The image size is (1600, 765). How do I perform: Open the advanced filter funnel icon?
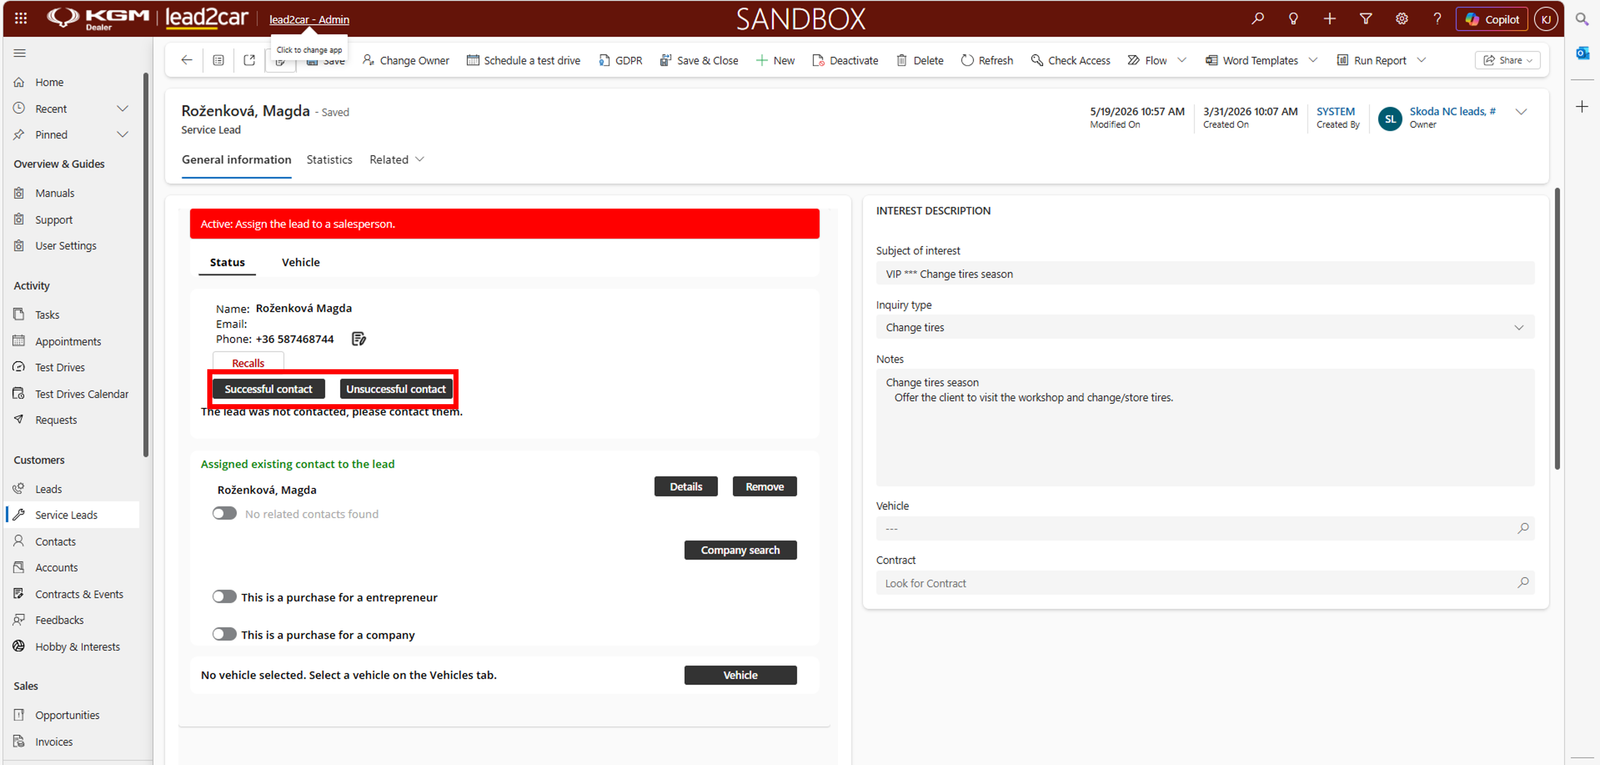click(x=1366, y=18)
